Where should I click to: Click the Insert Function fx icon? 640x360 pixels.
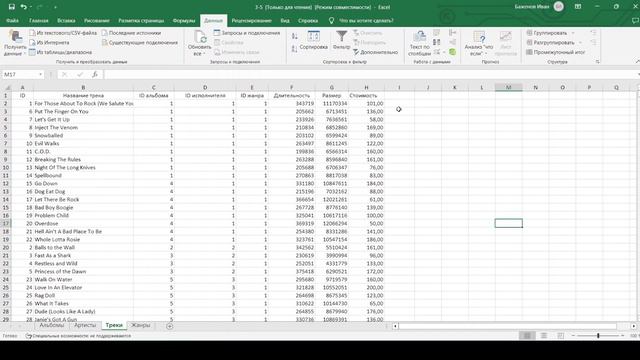click(x=95, y=74)
